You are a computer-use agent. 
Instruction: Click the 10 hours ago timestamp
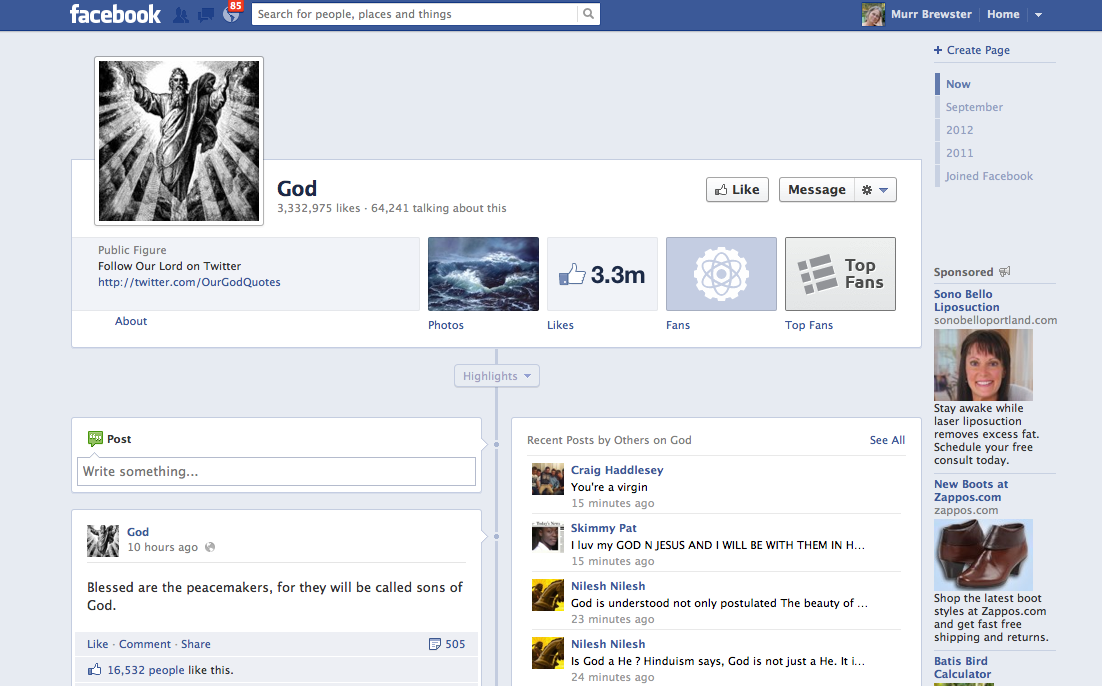(162, 547)
